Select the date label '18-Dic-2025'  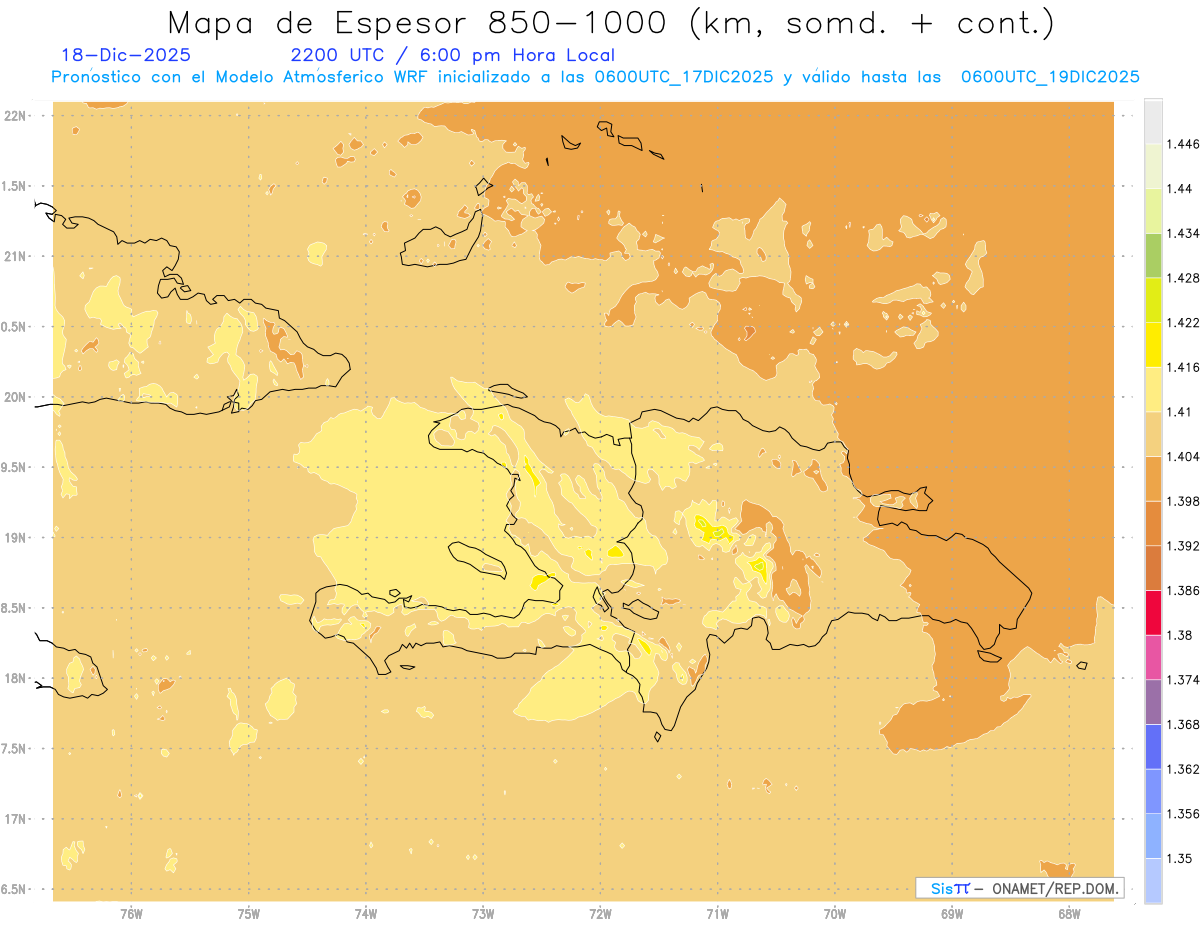click(125, 55)
